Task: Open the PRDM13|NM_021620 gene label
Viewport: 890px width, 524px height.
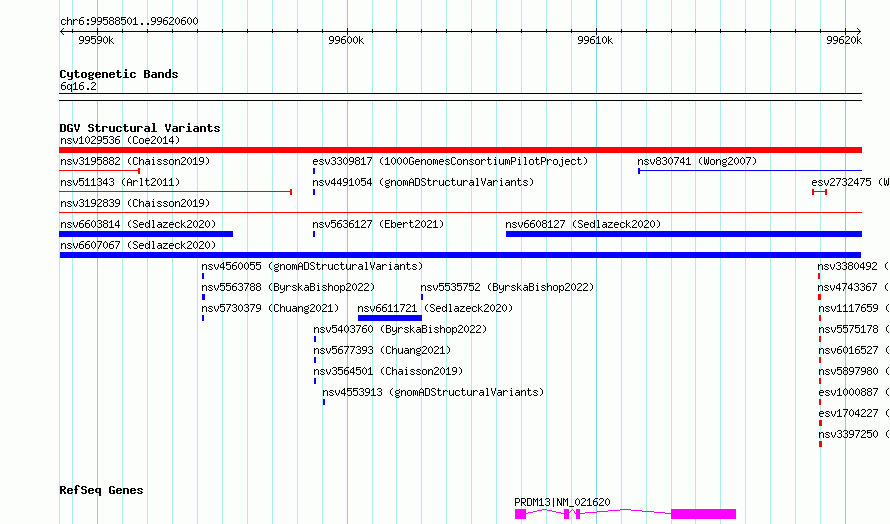Action: click(x=562, y=502)
